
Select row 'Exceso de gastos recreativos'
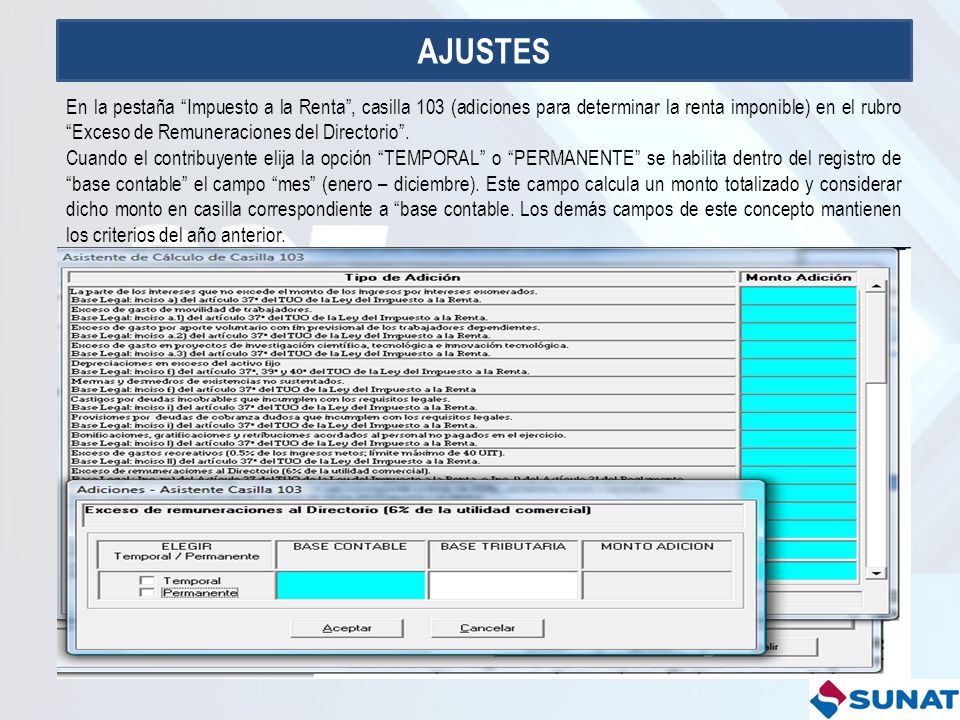pyautogui.click(x=402, y=457)
